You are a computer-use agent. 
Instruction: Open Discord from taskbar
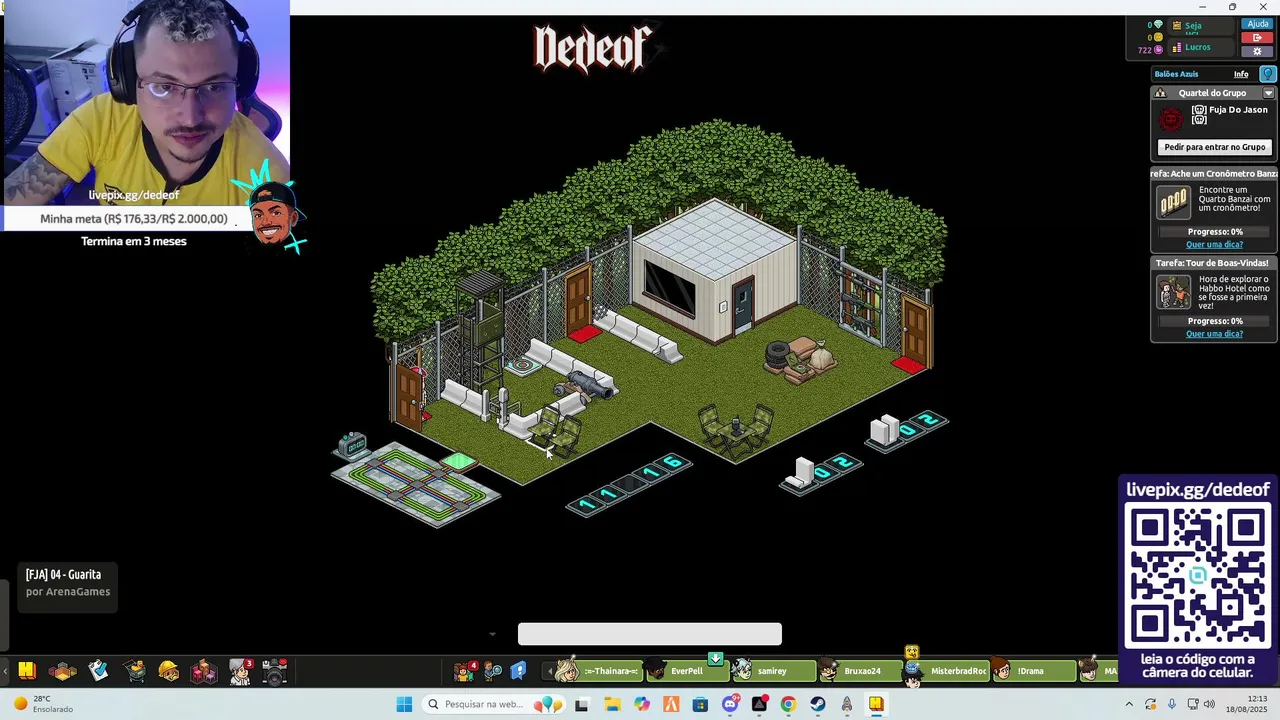click(730, 704)
